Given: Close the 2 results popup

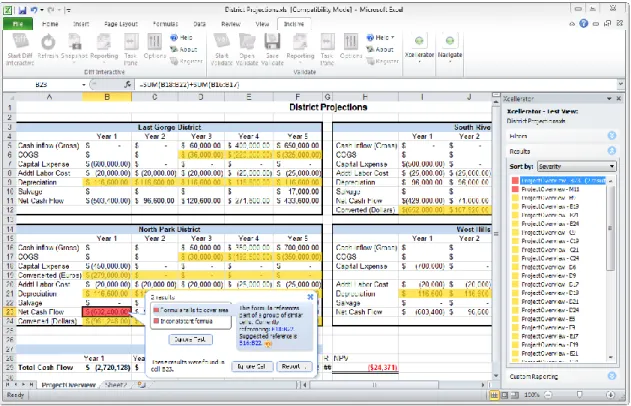Looking at the screenshot, I should tap(310, 297).
